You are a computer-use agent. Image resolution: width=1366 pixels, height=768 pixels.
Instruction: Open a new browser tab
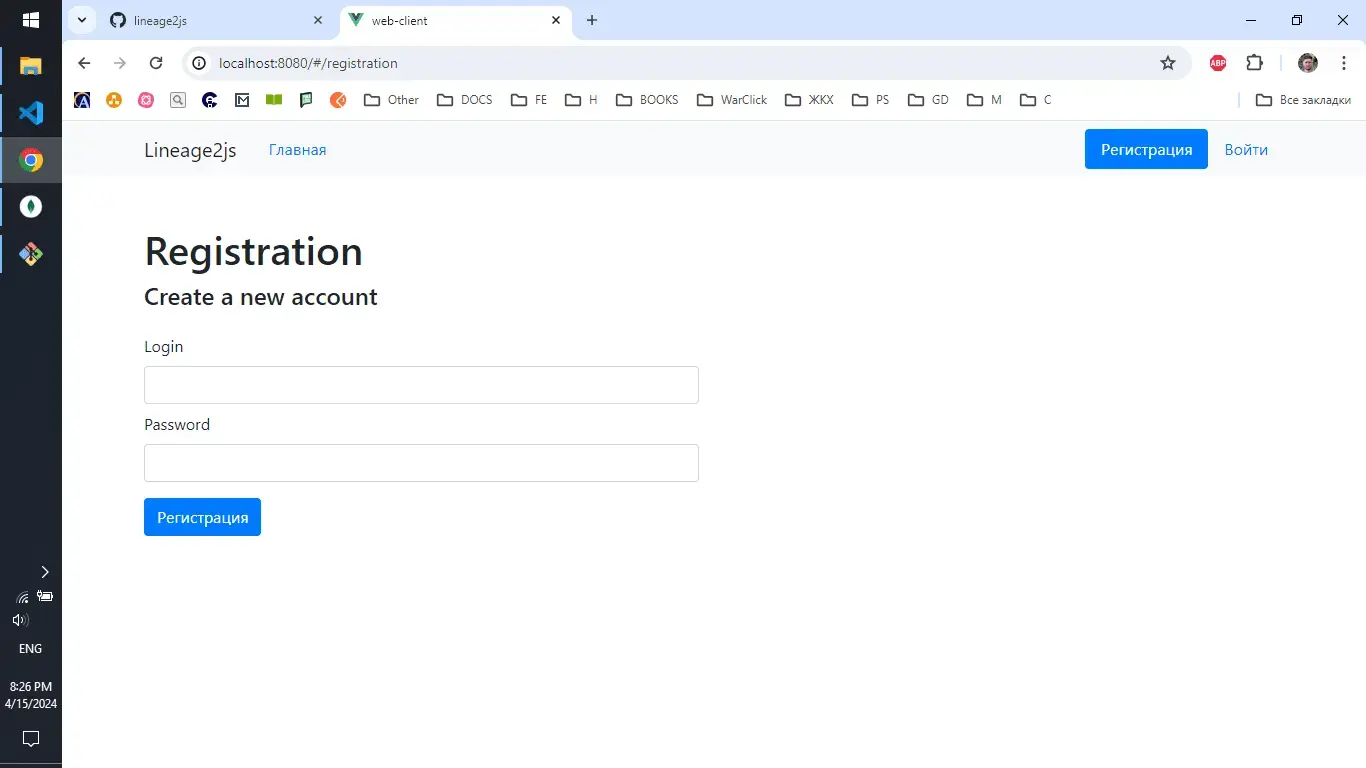pos(592,20)
